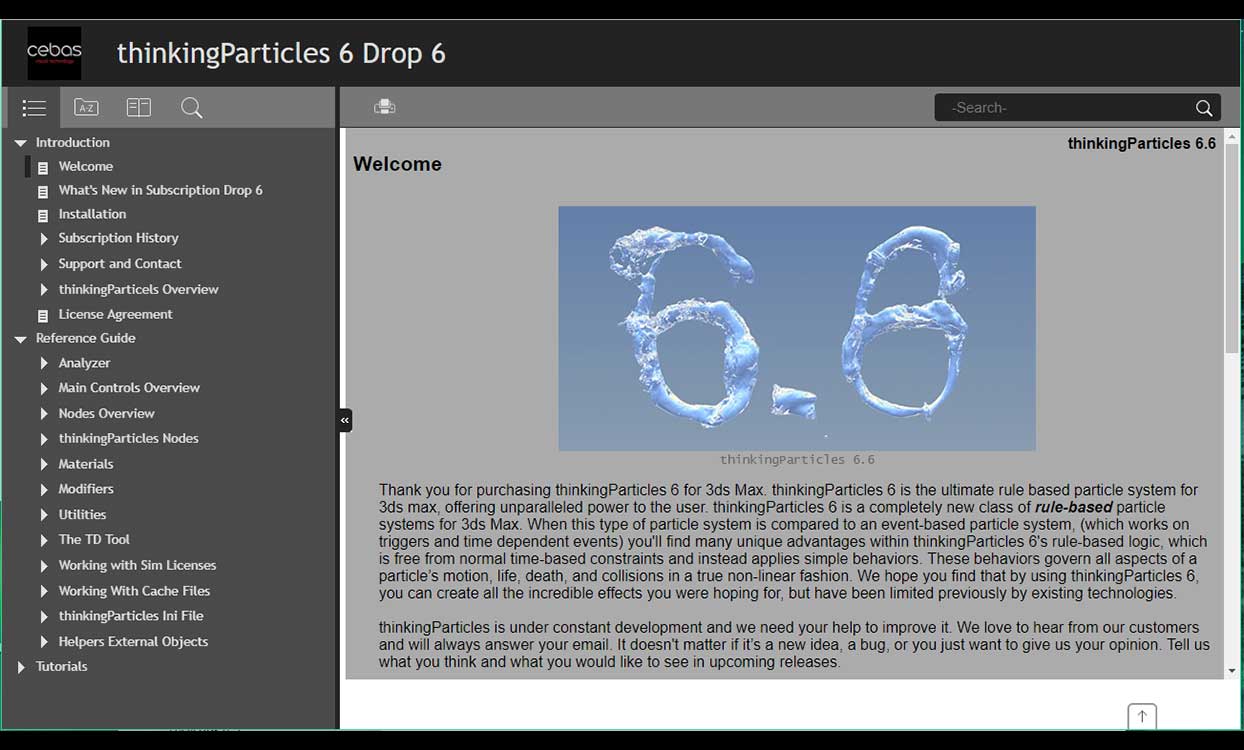Viewport: 1244px width, 750px height.
Task: Click the Welcome page heading
Action: click(x=397, y=164)
